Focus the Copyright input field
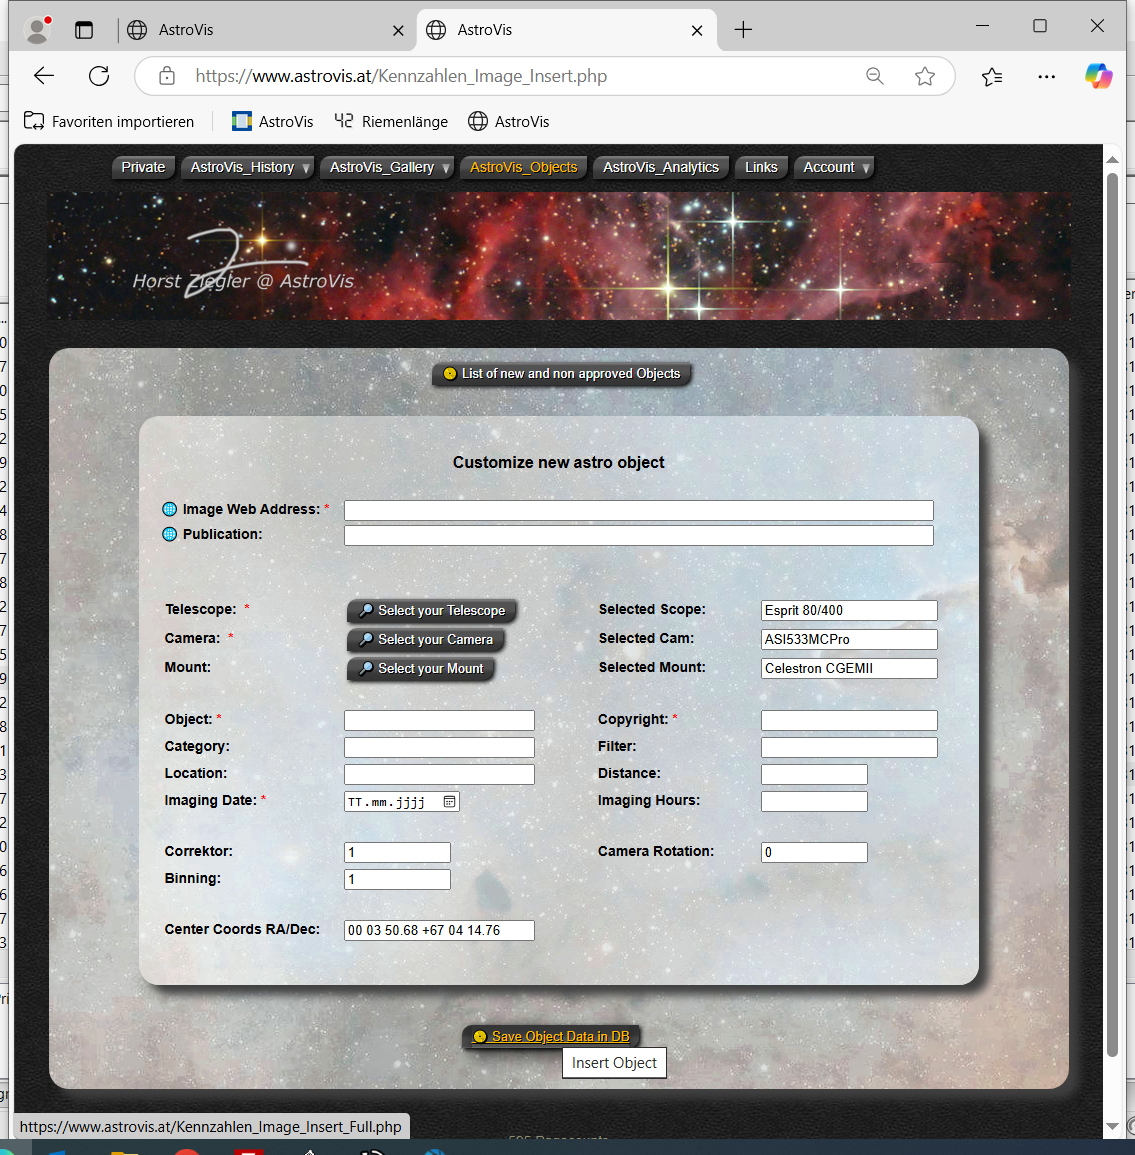The image size is (1135, 1155). 849,720
